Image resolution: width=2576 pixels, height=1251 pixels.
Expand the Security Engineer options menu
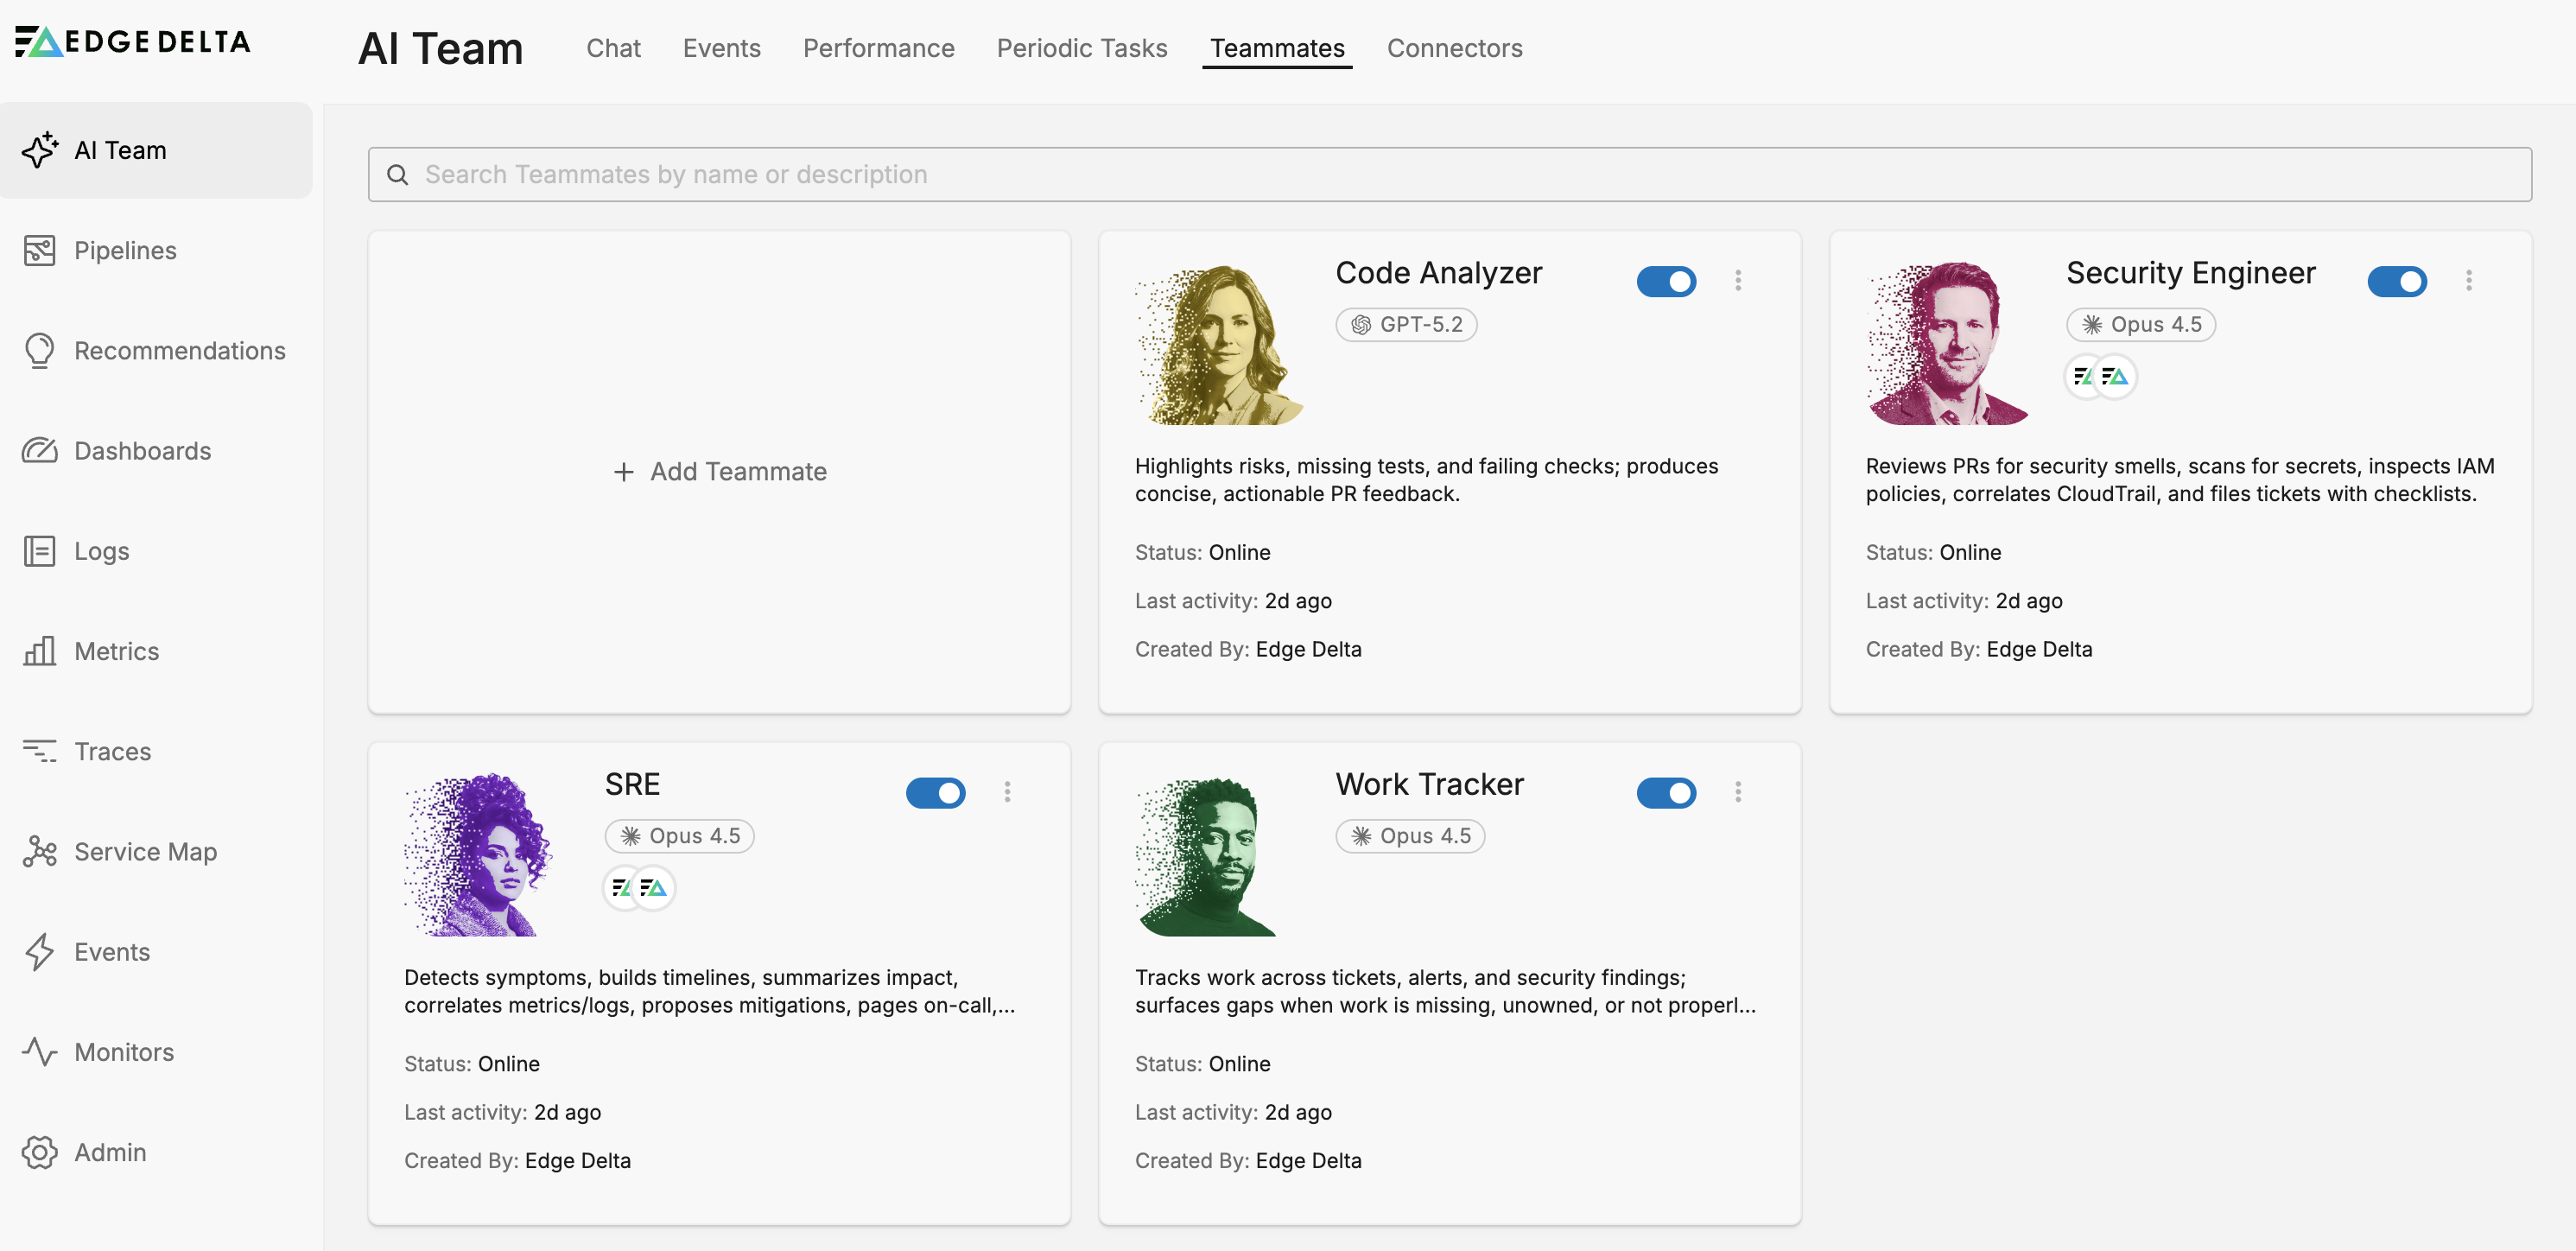pyautogui.click(x=2468, y=281)
